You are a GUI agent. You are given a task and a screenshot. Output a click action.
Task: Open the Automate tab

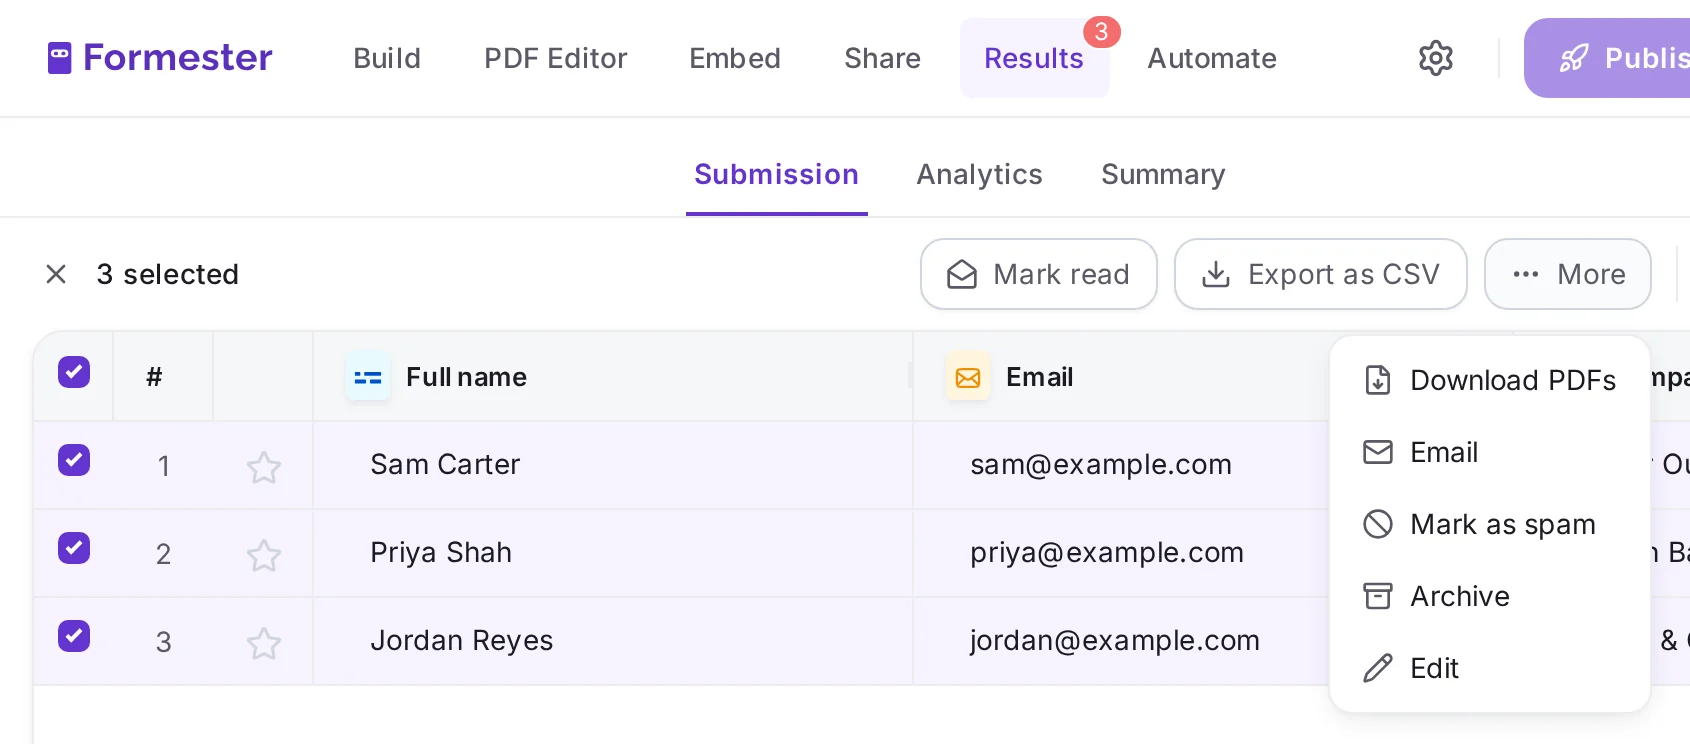tap(1212, 58)
